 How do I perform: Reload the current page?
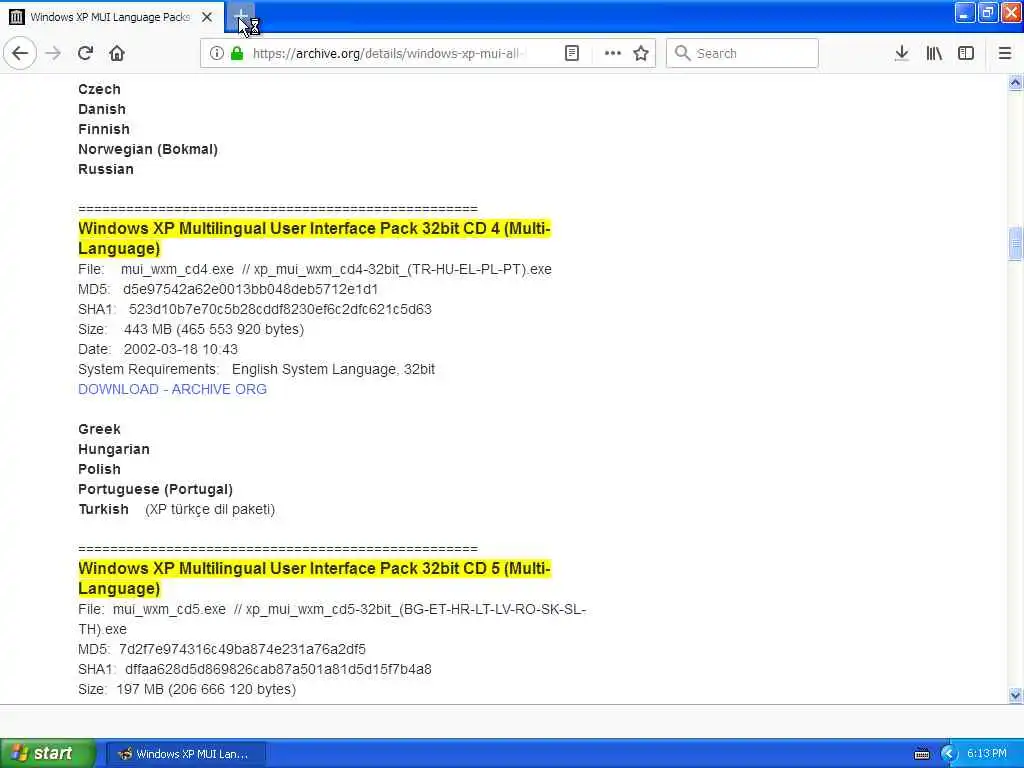point(86,53)
